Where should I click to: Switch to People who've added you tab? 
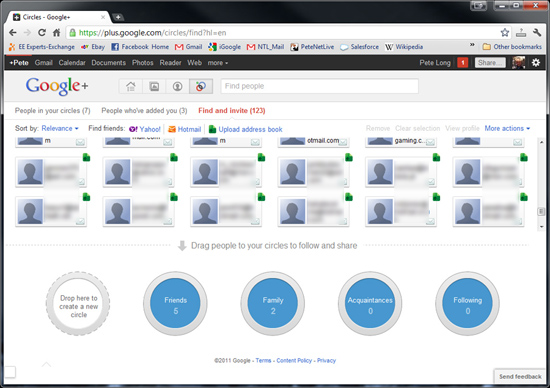tap(144, 111)
